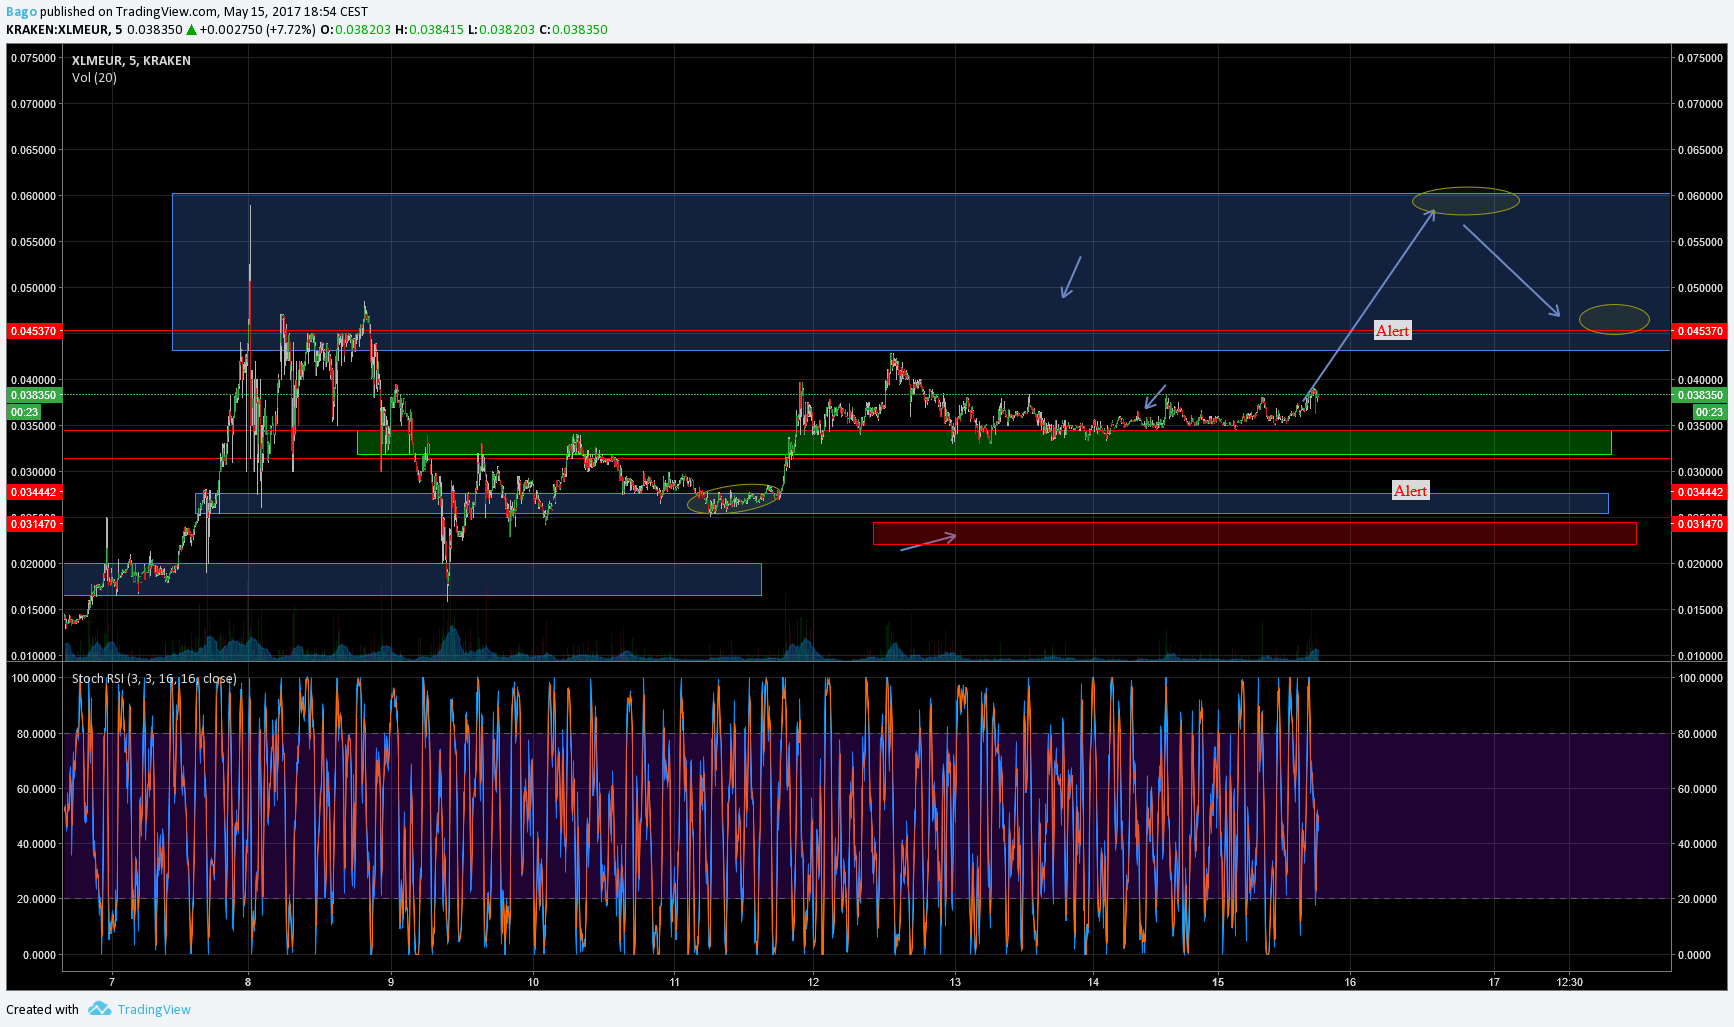
Task: Click date label 10 on the time axis
Action: point(533,982)
